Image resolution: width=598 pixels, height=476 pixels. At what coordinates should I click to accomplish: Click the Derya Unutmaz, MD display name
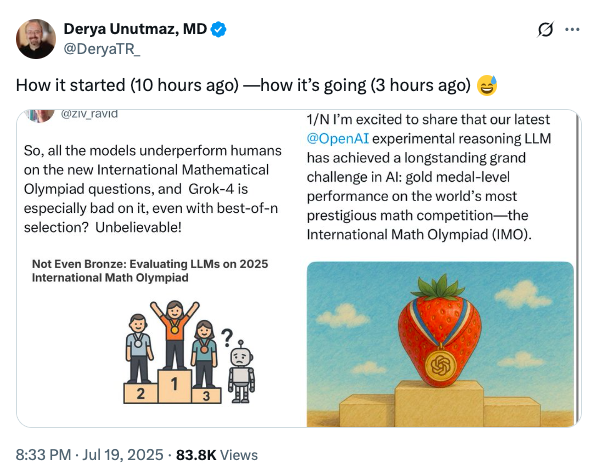tap(135, 29)
